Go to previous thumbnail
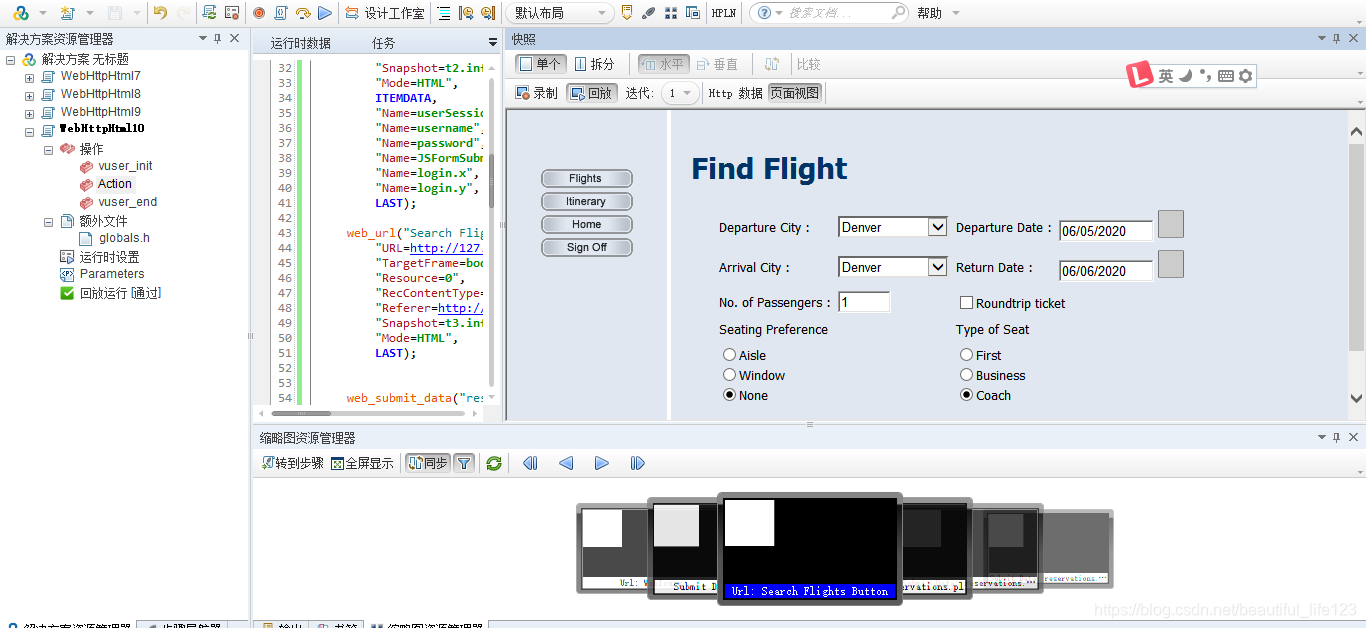The width and height of the screenshot is (1366, 628). click(x=566, y=463)
